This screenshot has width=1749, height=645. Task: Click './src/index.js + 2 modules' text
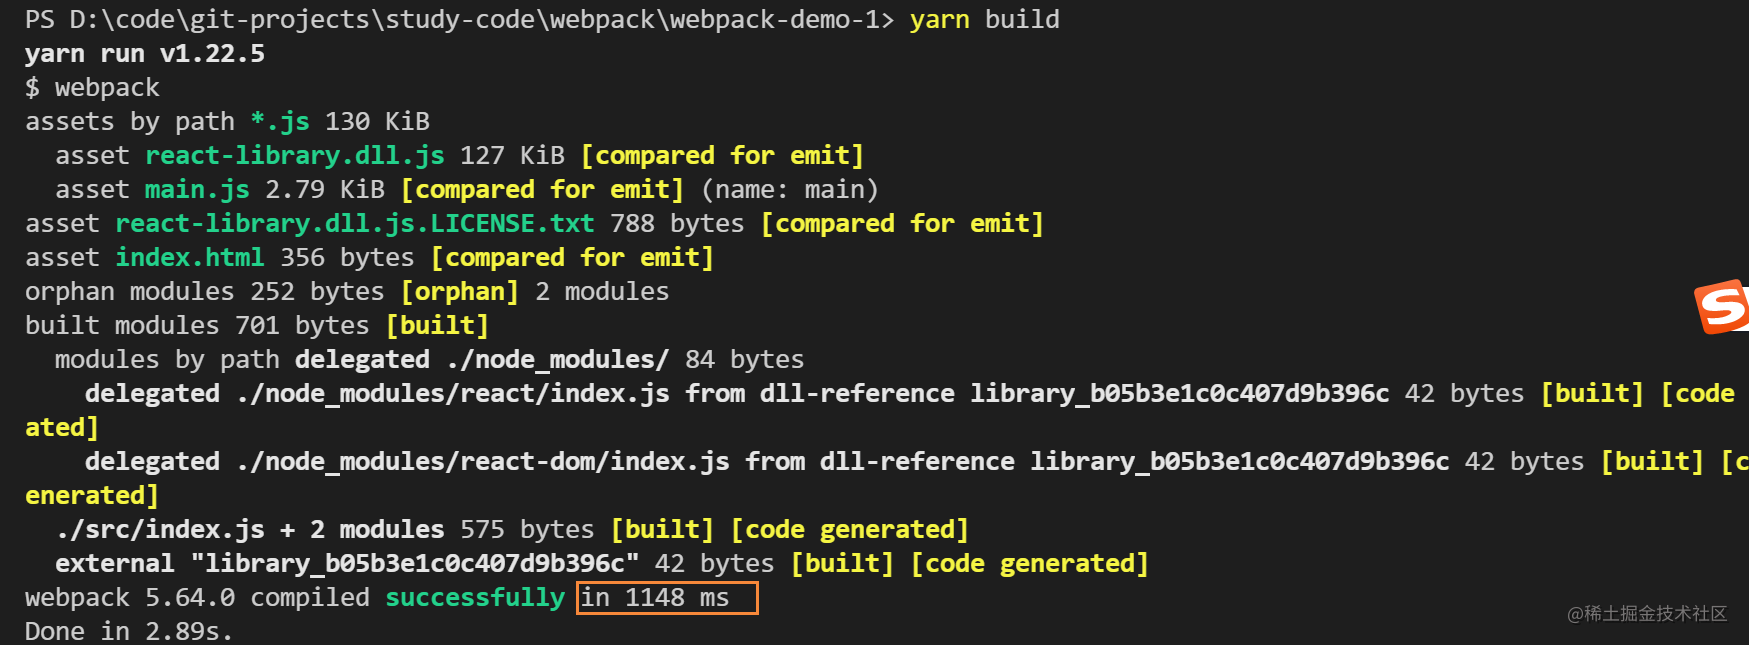250,530
